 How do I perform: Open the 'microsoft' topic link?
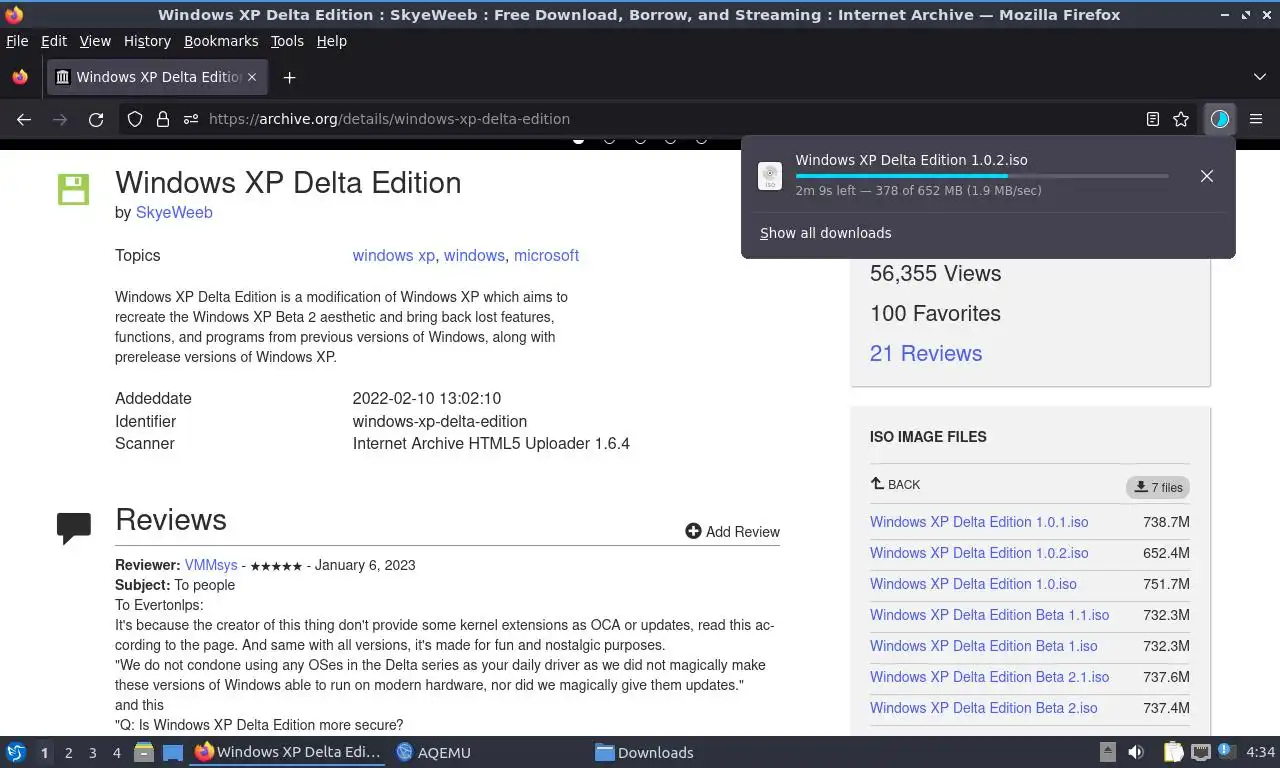coord(546,255)
